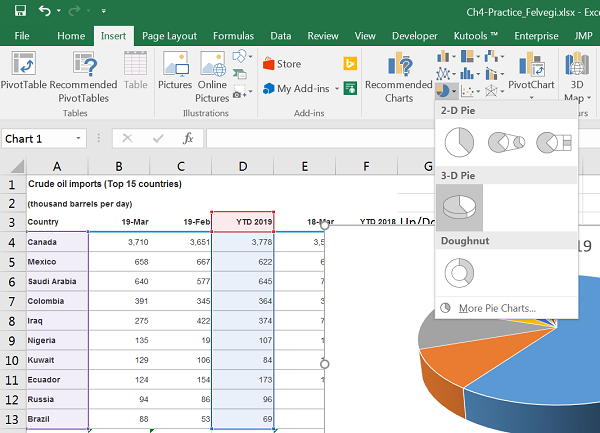Choose the Doughnut chart option
600x433 pixels.
(459, 273)
